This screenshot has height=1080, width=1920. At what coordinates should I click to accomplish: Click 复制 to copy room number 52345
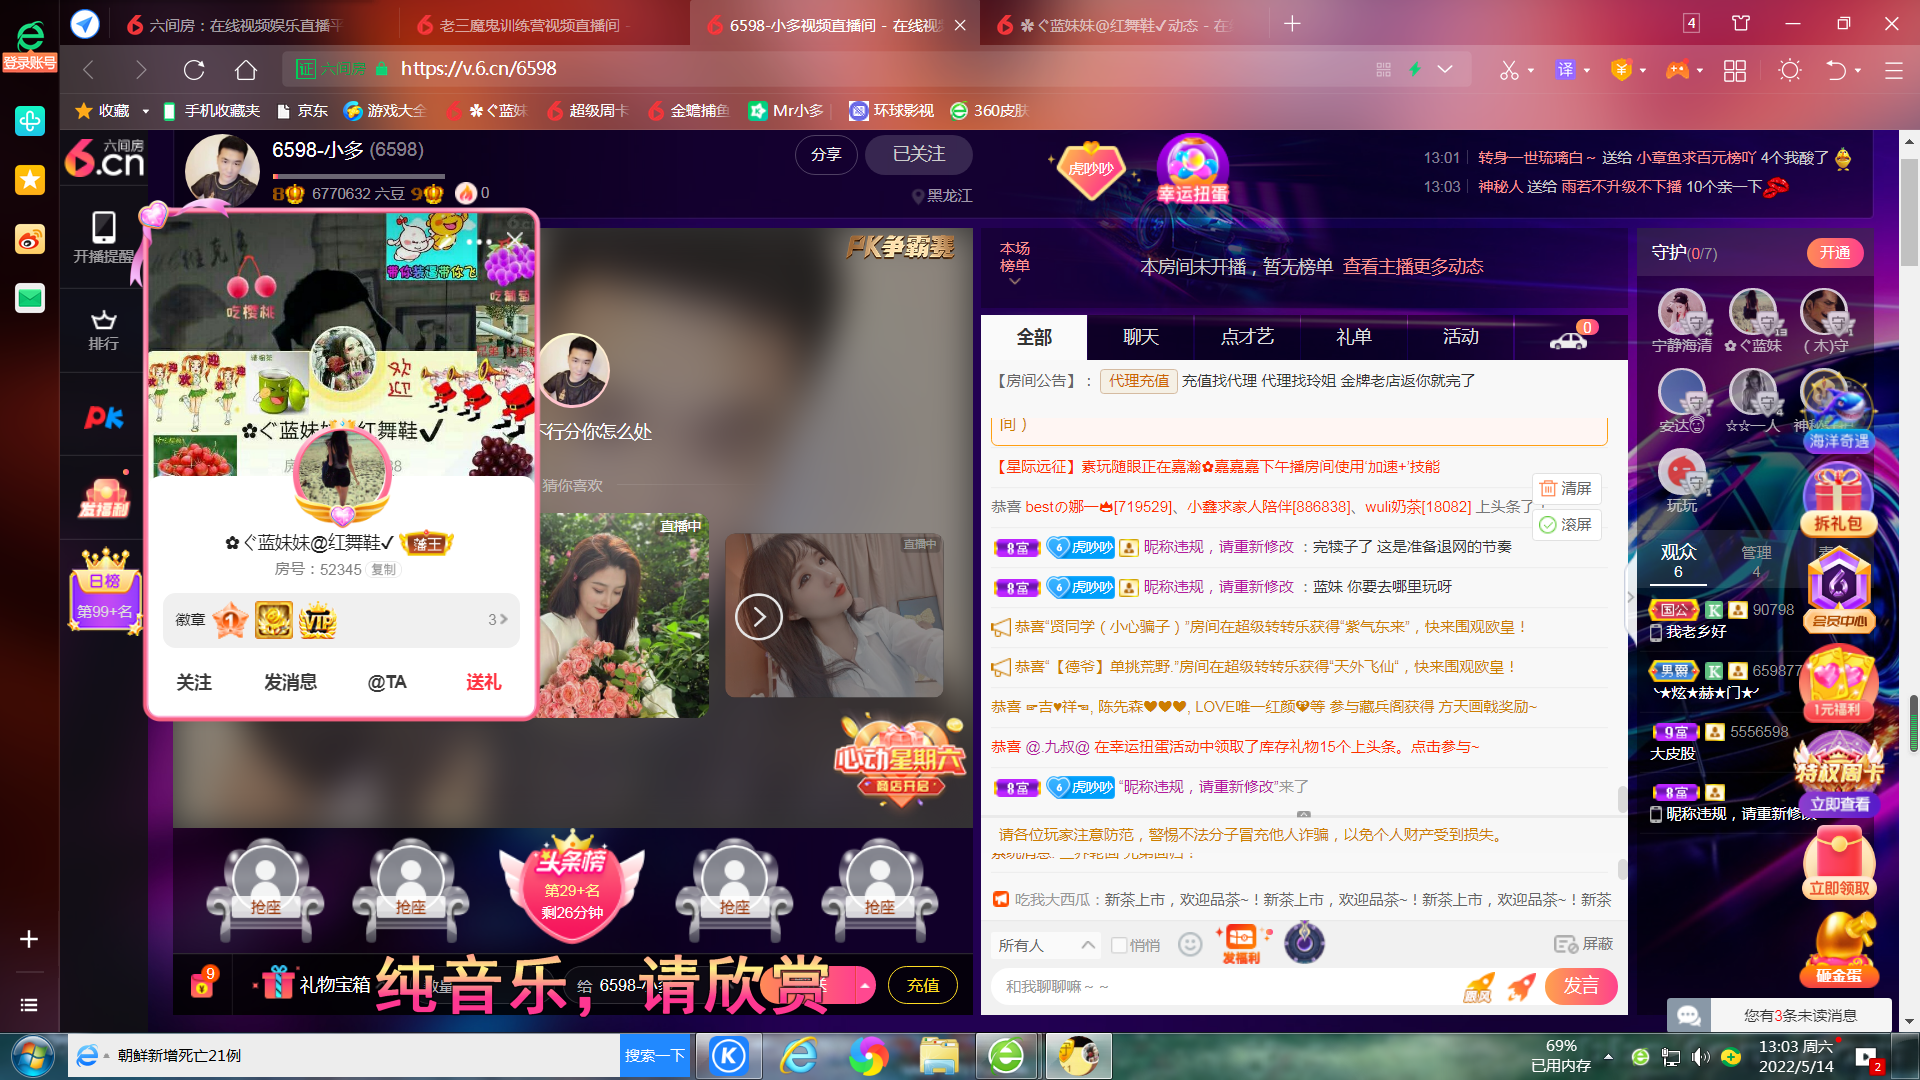click(383, 569)
